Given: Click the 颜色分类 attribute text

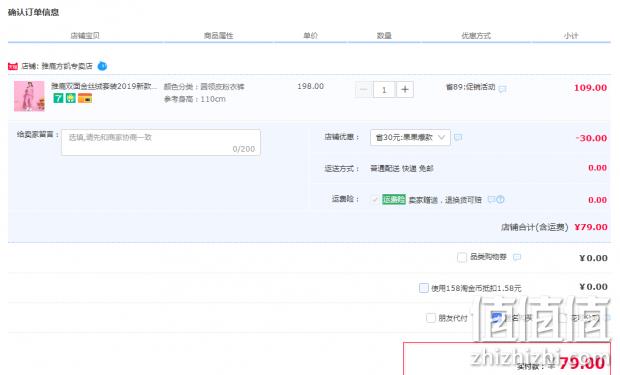Looking at the screenshot, I should (204, 87).
